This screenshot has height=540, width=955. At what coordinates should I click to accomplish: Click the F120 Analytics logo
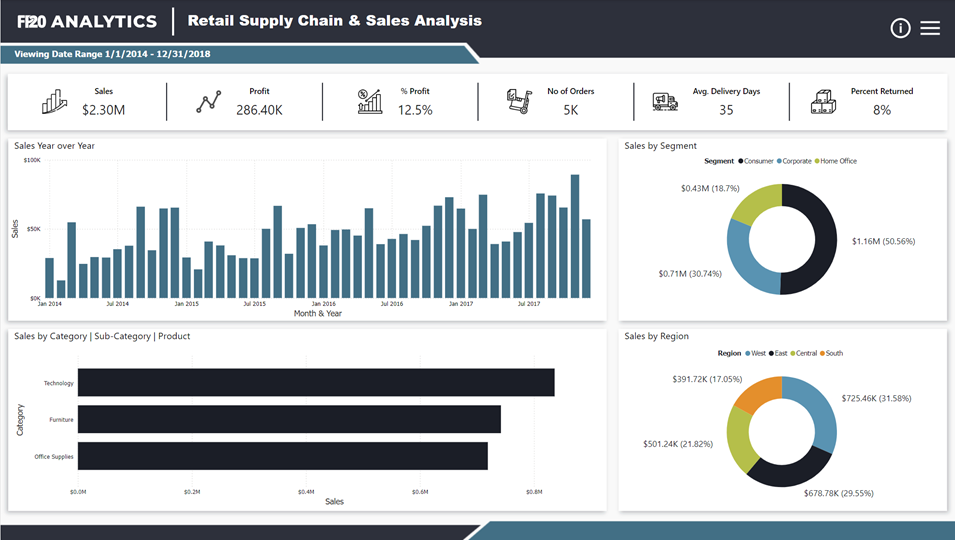click(87, 21)
